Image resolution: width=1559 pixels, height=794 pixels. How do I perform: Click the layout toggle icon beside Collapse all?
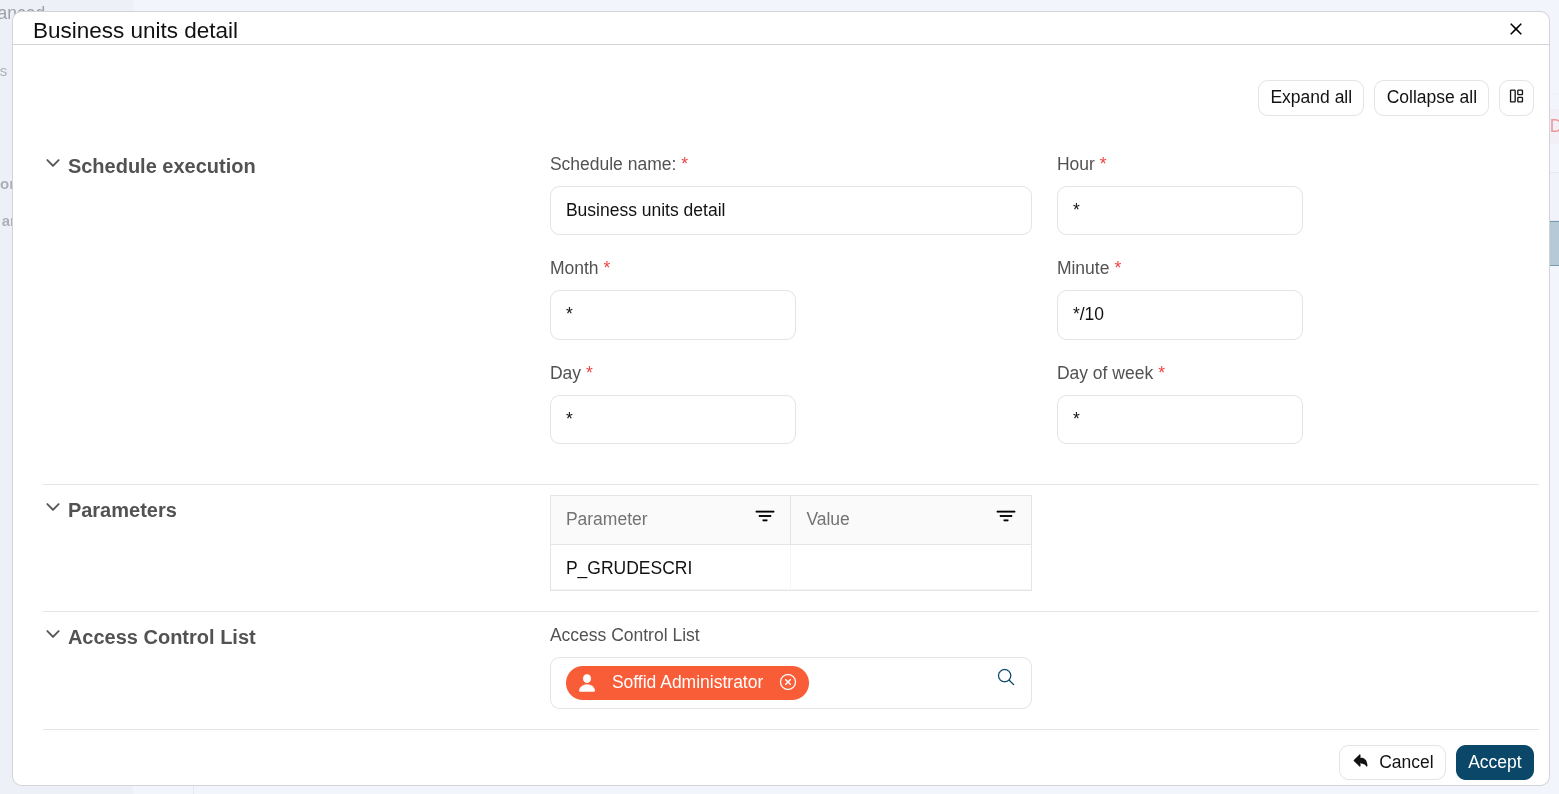(1516, 97)
